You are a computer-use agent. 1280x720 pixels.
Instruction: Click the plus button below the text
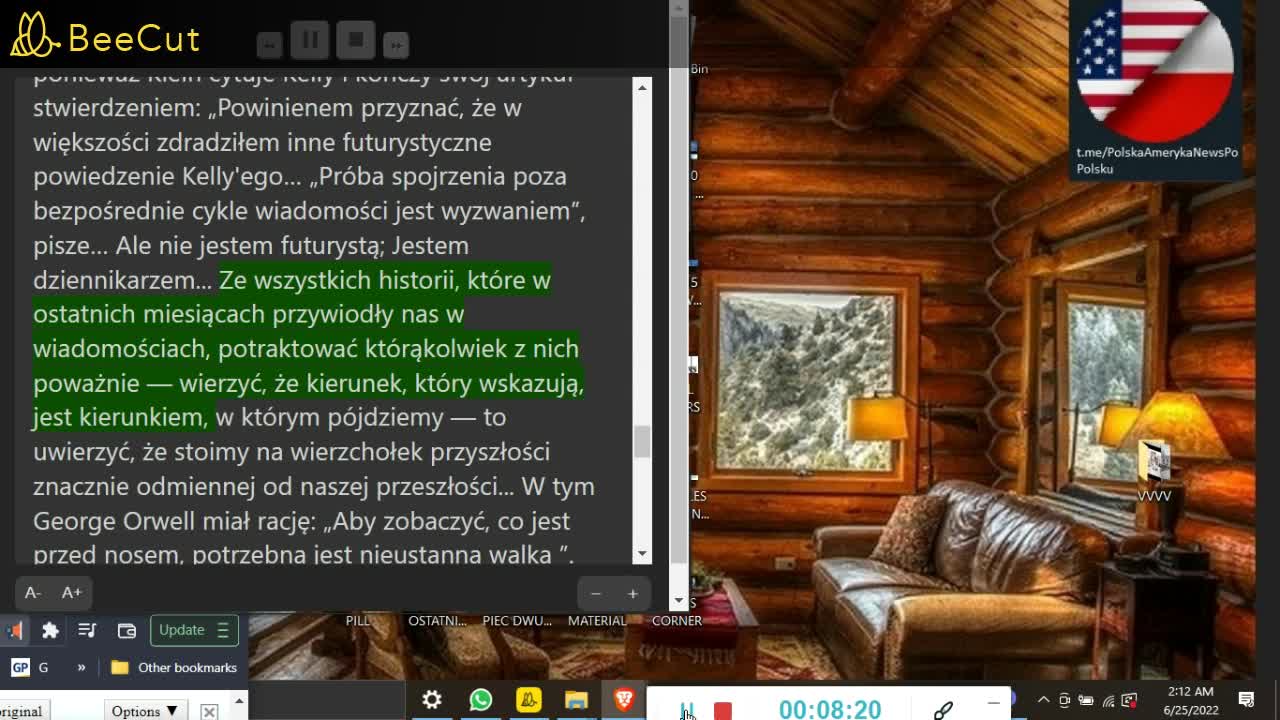(x=632, y=594)
